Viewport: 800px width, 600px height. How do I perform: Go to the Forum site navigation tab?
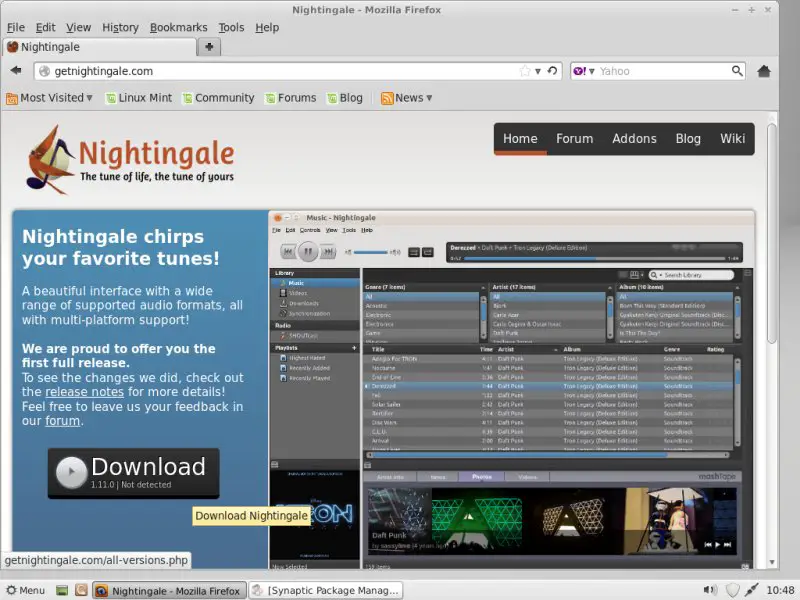pyautogui.click(x=574, y=139)
